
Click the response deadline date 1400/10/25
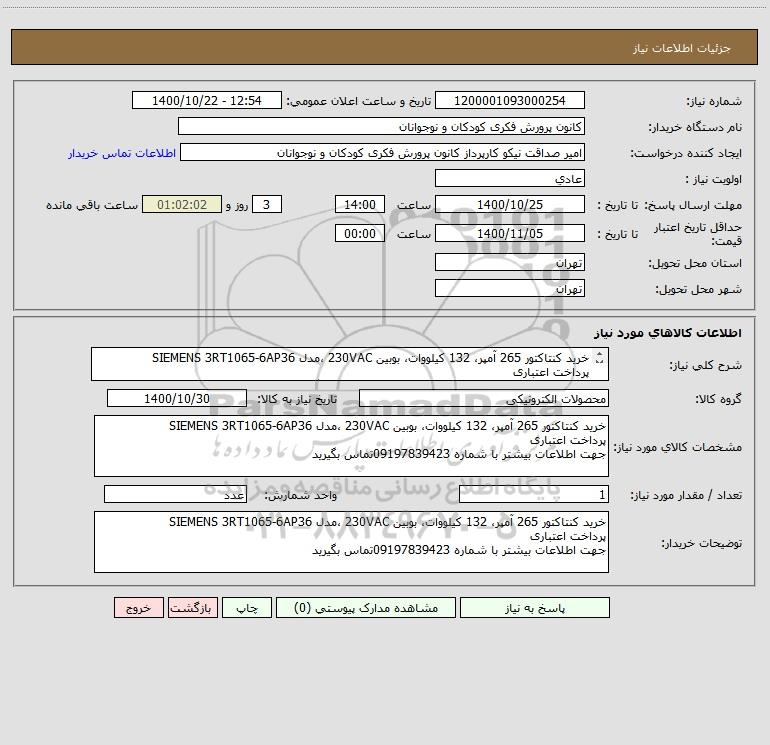point(510,204)
